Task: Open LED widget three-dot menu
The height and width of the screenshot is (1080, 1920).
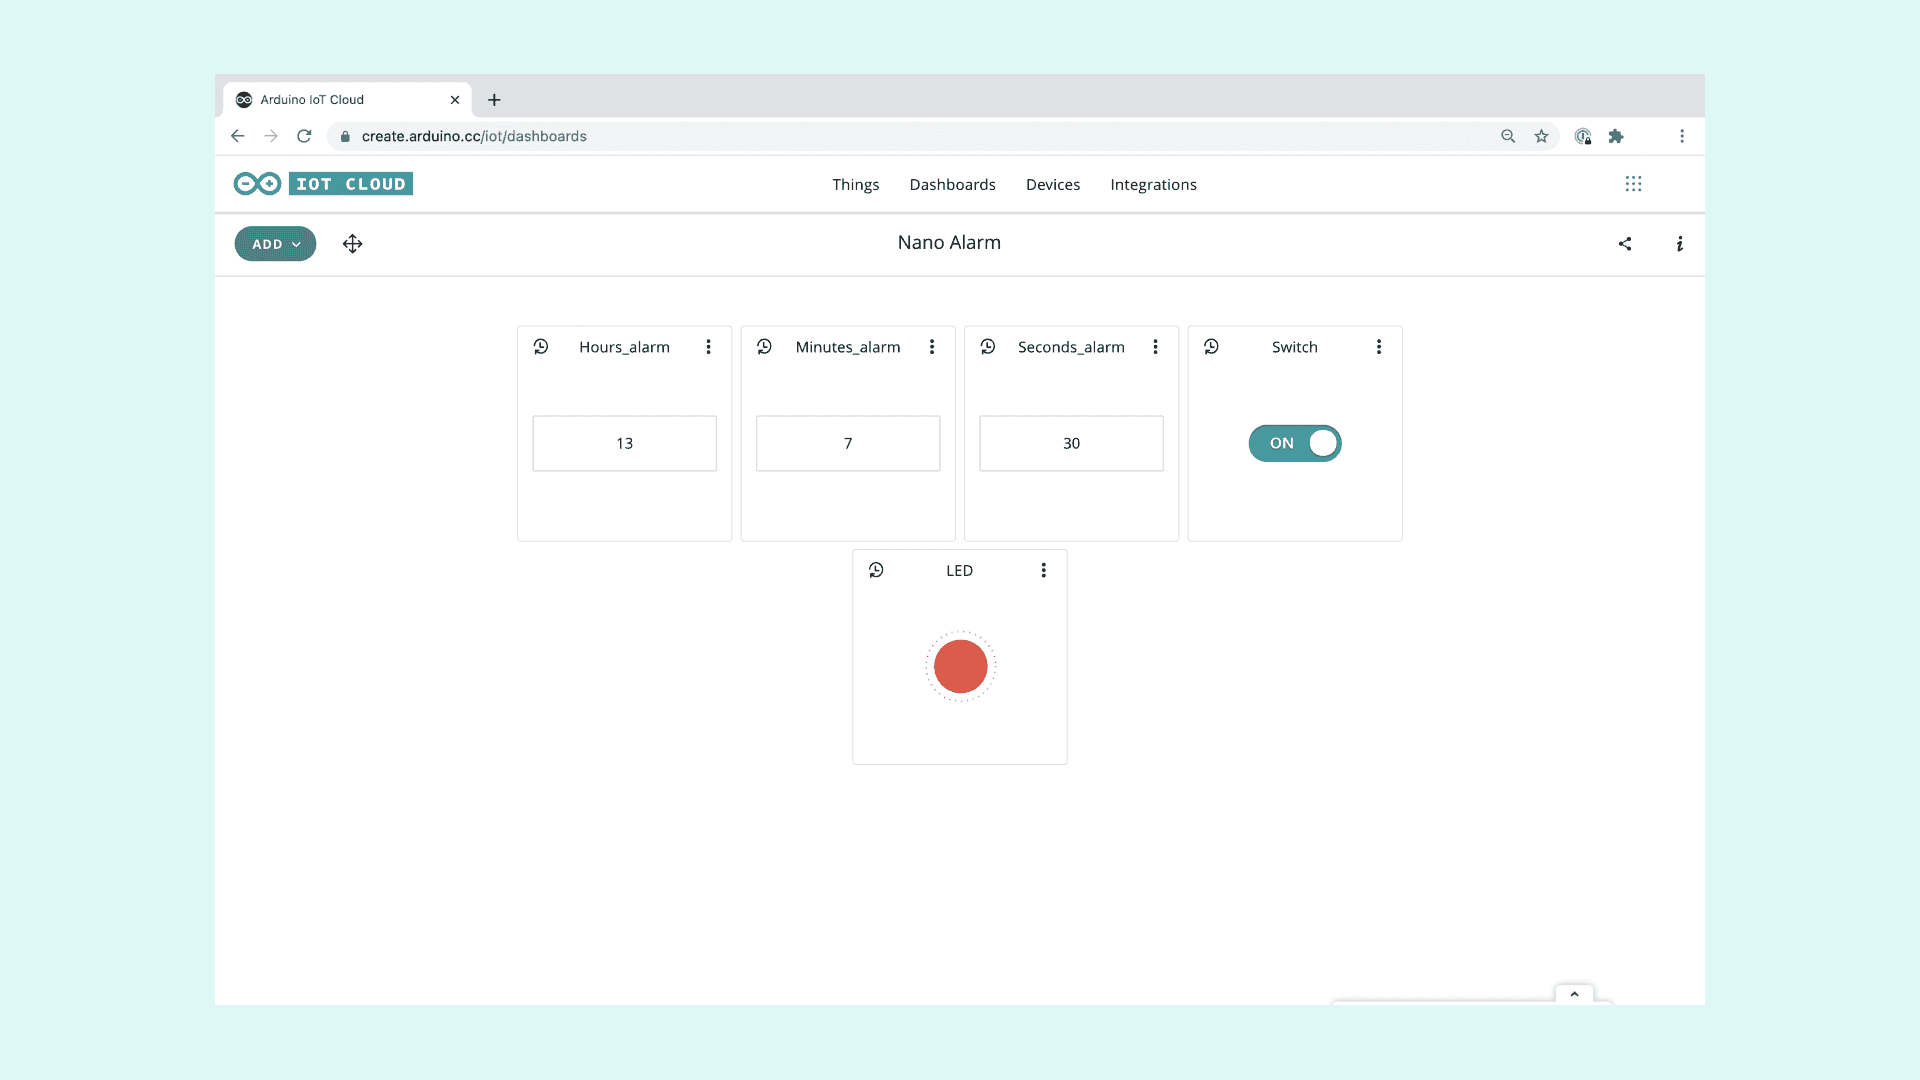Action: tap(1043, 570)
